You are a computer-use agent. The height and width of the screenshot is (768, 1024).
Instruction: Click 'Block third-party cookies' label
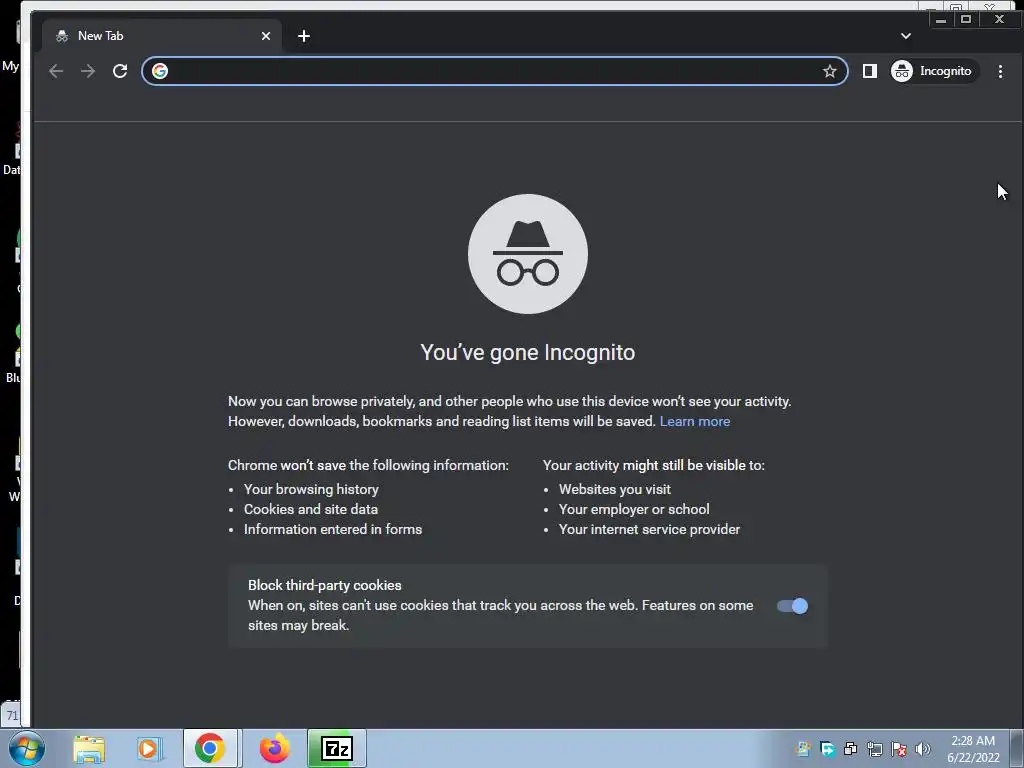pyautogui.click(x=325, y=585)
